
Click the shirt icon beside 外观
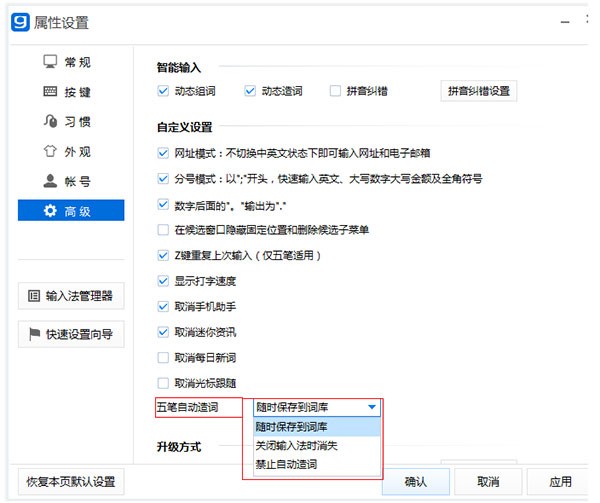point(50,151)
